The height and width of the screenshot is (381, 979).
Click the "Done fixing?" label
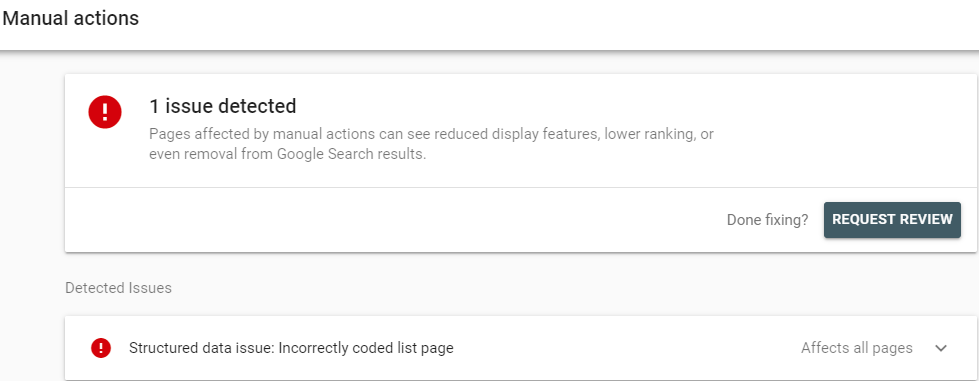pos(767,220)
